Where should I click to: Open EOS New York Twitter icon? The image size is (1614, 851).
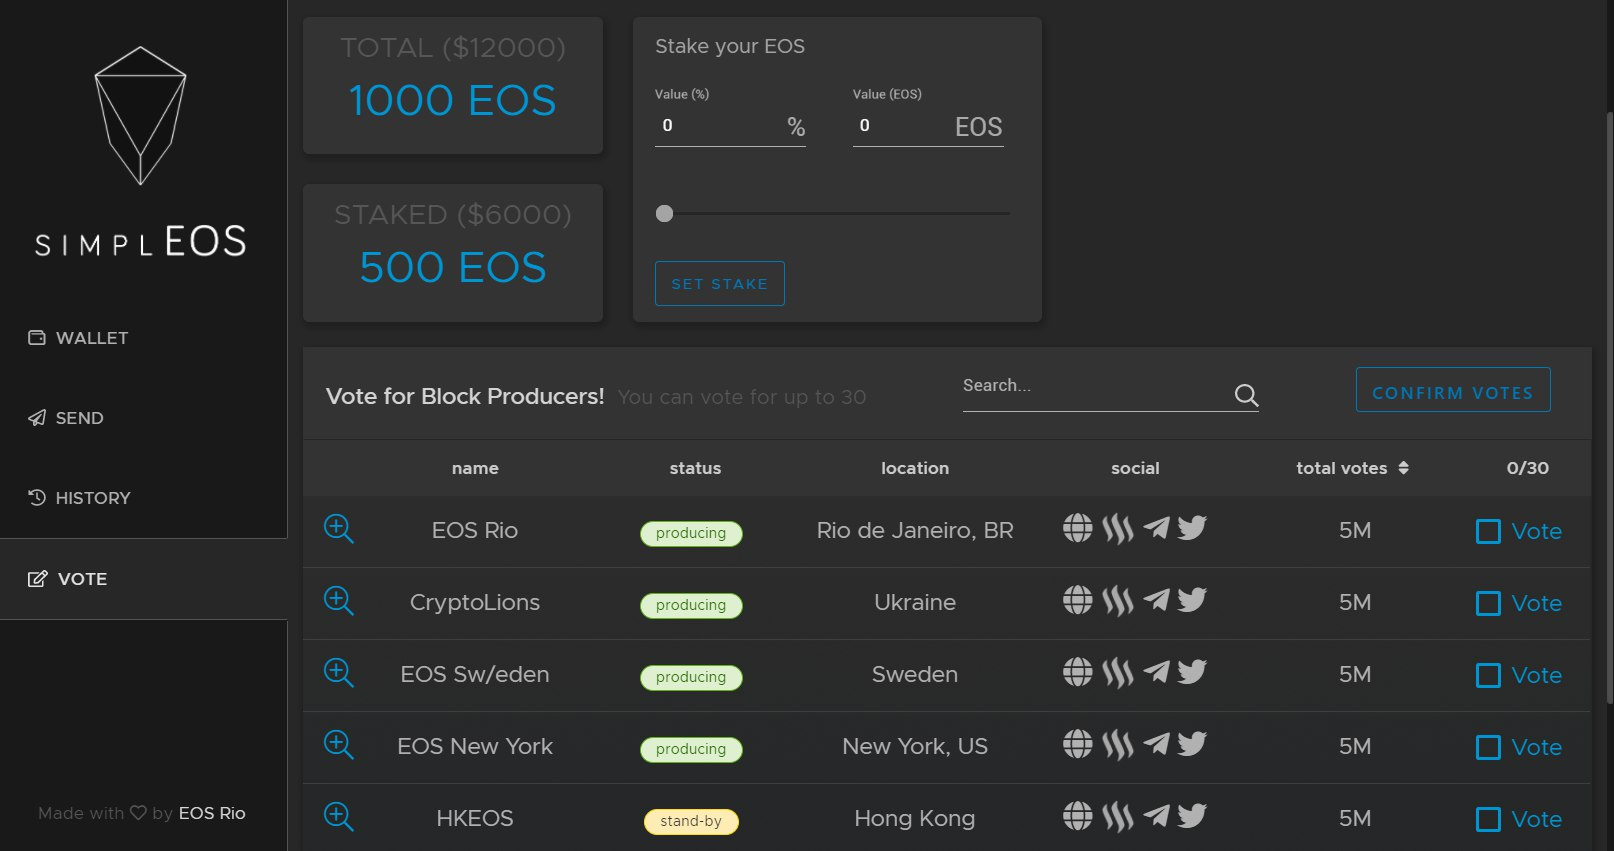1192,743
